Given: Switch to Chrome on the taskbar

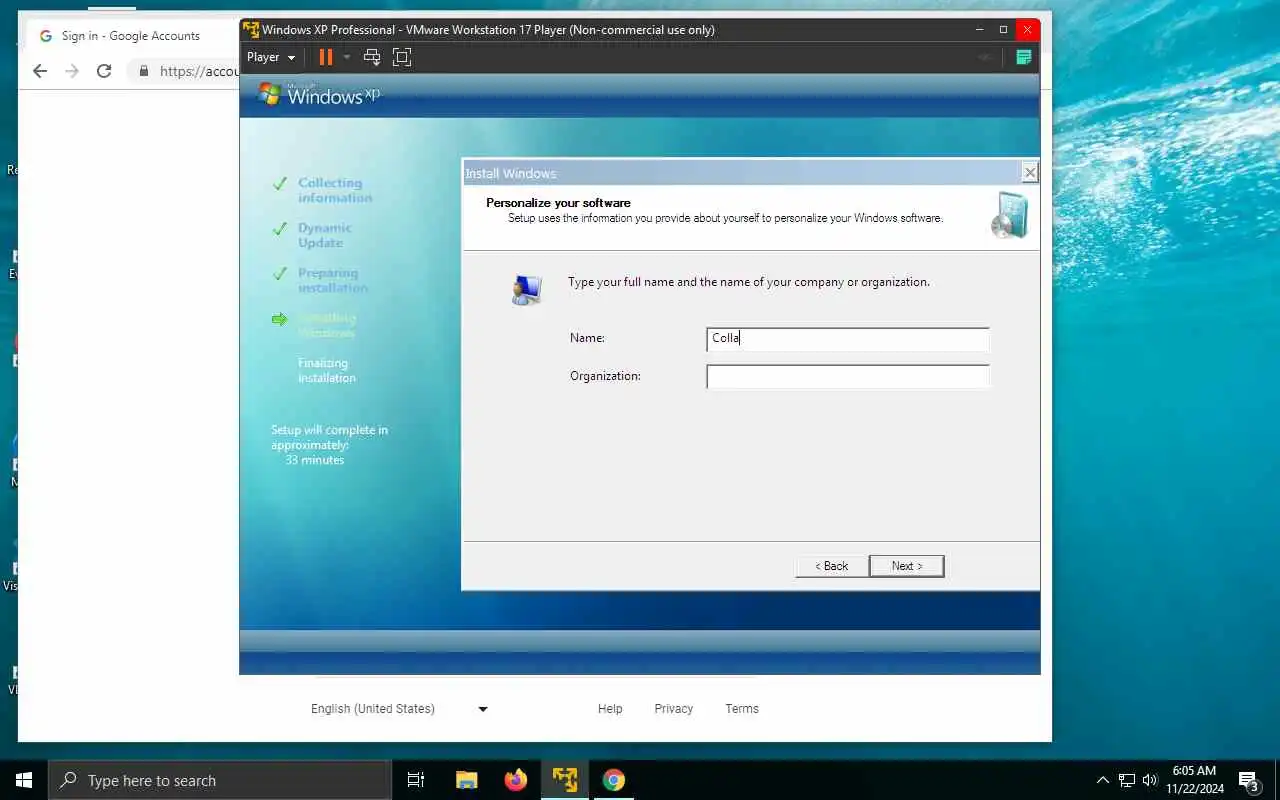Looking at the screenshot, I should pyautogui.click(x=614, y=780).
